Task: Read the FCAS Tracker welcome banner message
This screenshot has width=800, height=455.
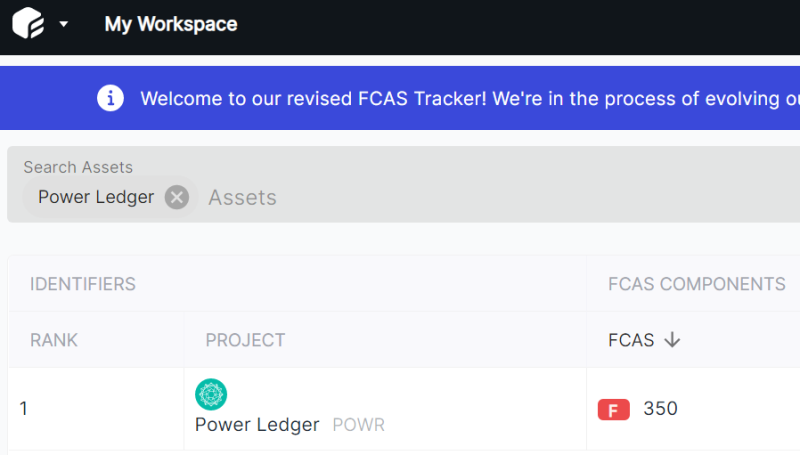Action: [x=470, y=98]
